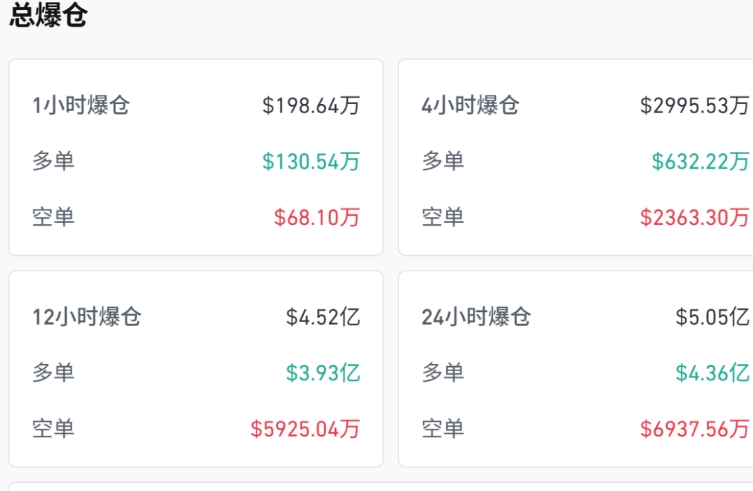The width and height of the screenshot is (753, 491).
Task: Click the $4.52亿 twelve-hour liquidation total
Action: [x=323, y=317]
